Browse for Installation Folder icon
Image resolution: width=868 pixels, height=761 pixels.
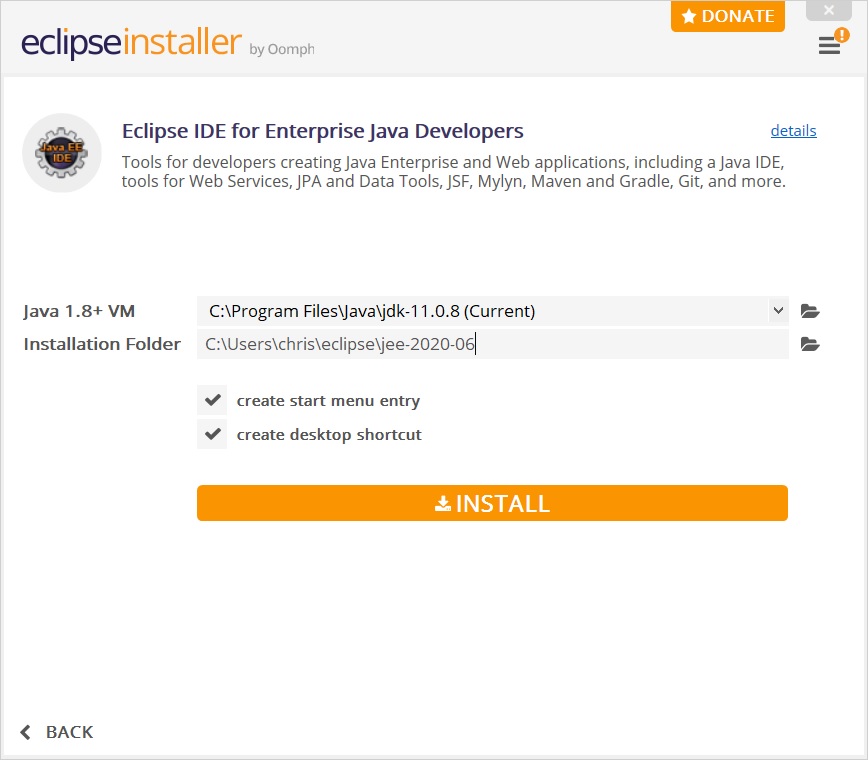[810, 344]
